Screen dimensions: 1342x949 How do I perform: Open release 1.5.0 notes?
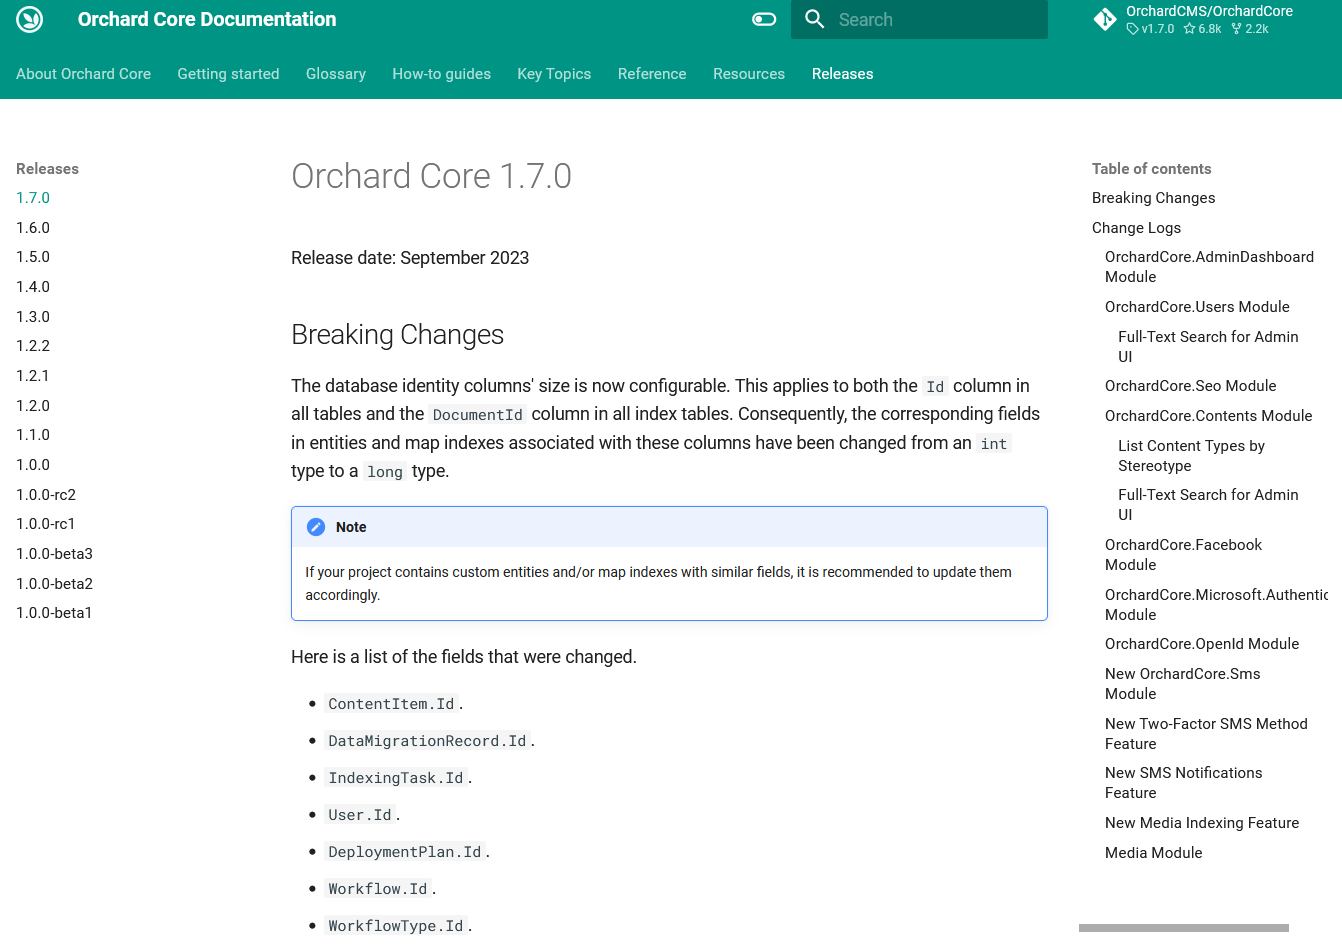pyautogui.click(x=33, y=257)
